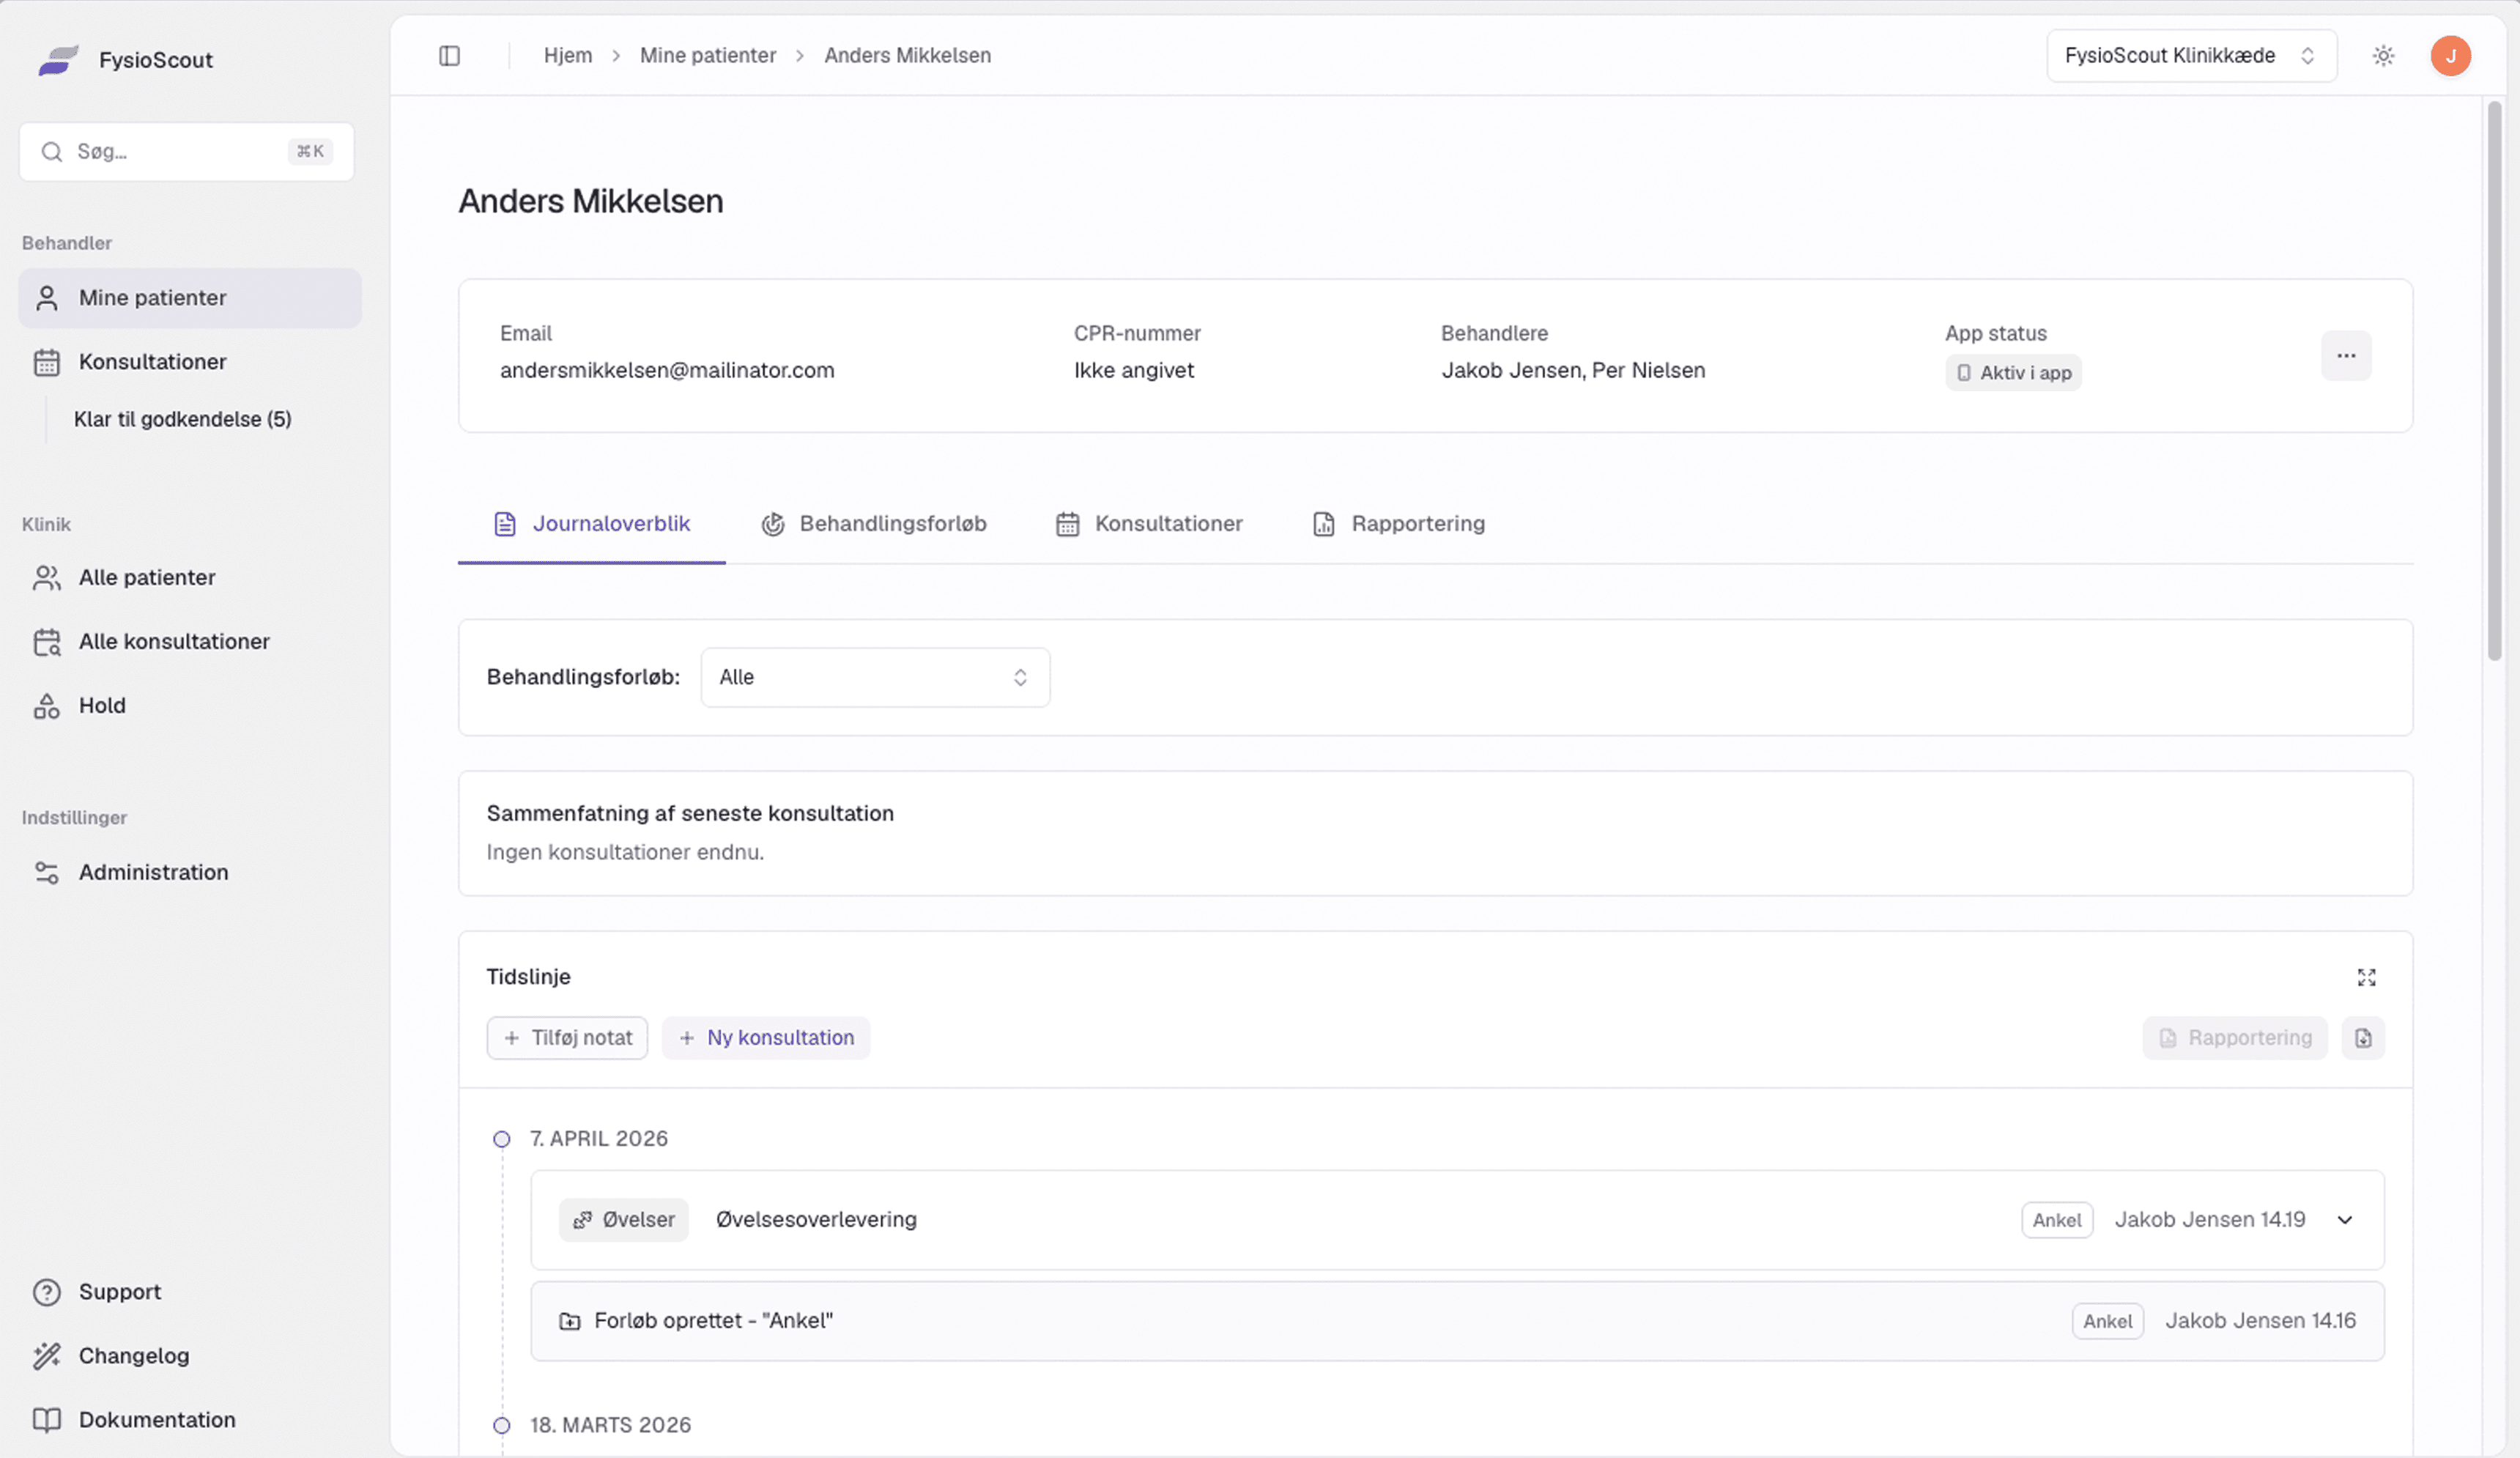Click the Hold shapes icon

(47, 706)
